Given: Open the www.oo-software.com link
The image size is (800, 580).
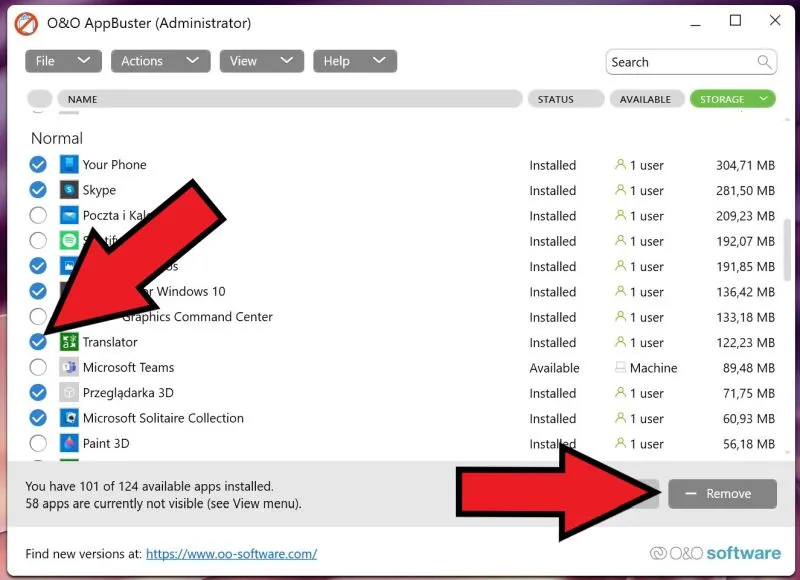Looking at the screenshot, I should click(232, 553).
